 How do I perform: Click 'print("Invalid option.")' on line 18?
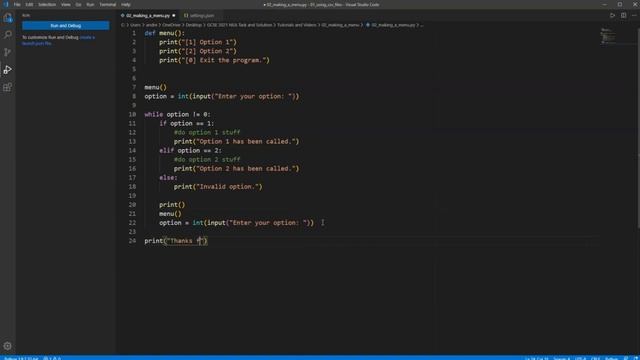point(218,187)
